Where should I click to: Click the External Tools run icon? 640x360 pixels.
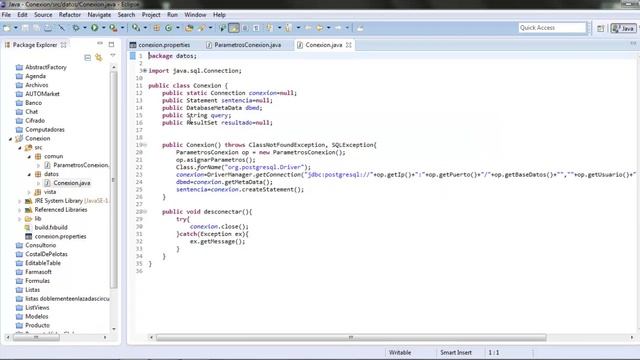[113, 28]
